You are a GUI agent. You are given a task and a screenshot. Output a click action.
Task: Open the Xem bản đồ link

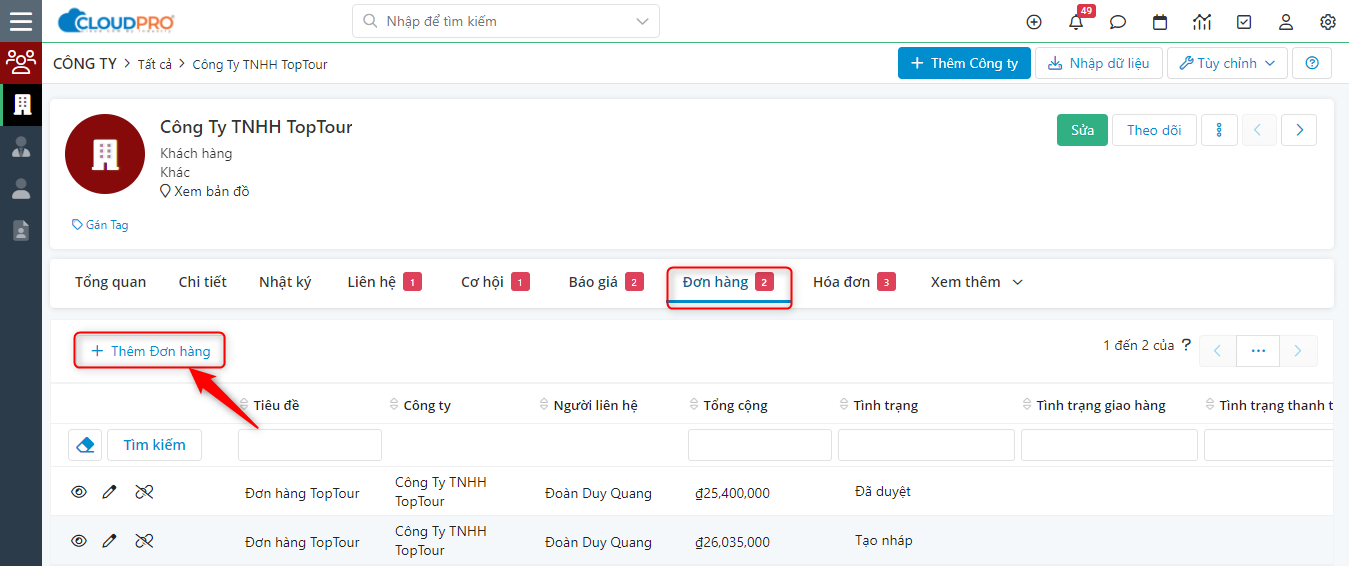pyautogui.click(x=205, y=191)
